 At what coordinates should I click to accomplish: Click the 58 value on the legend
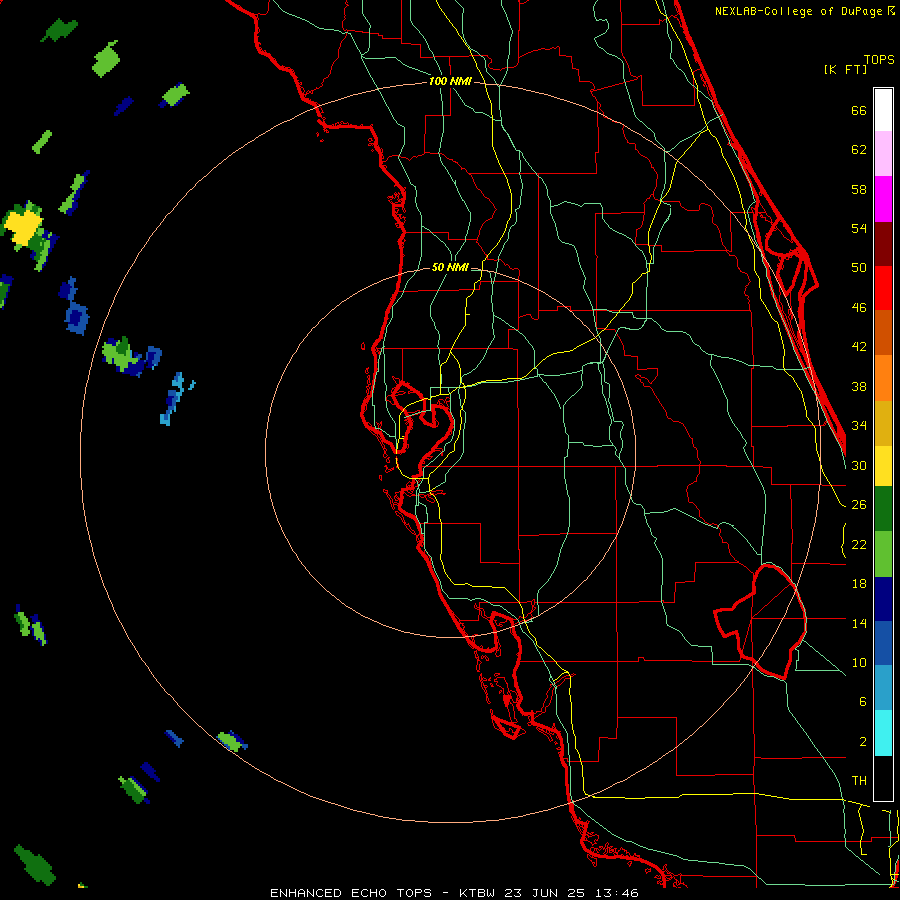point(859,189)
